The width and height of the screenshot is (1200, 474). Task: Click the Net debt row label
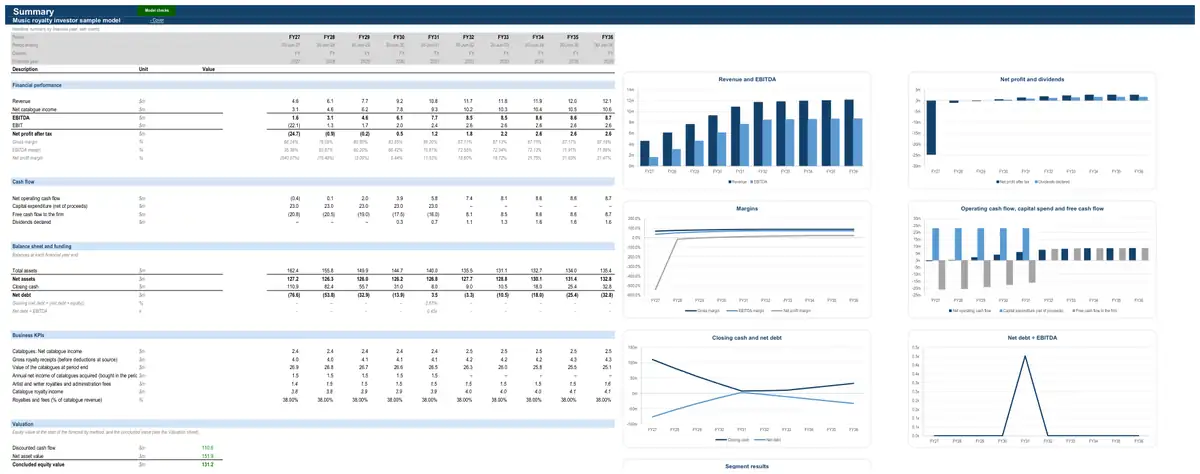(x=21, y=295)
